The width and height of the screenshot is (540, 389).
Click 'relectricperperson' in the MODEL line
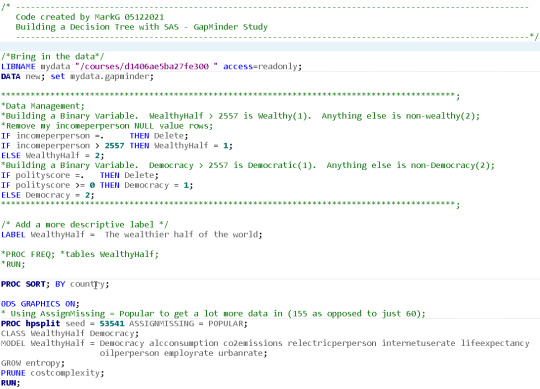(332, 344)
